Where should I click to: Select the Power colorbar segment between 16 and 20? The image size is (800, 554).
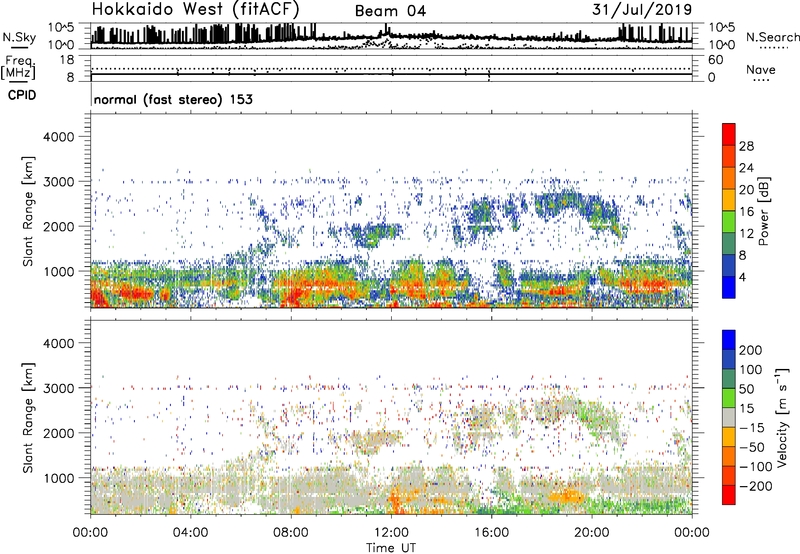(x=729, y=199)
